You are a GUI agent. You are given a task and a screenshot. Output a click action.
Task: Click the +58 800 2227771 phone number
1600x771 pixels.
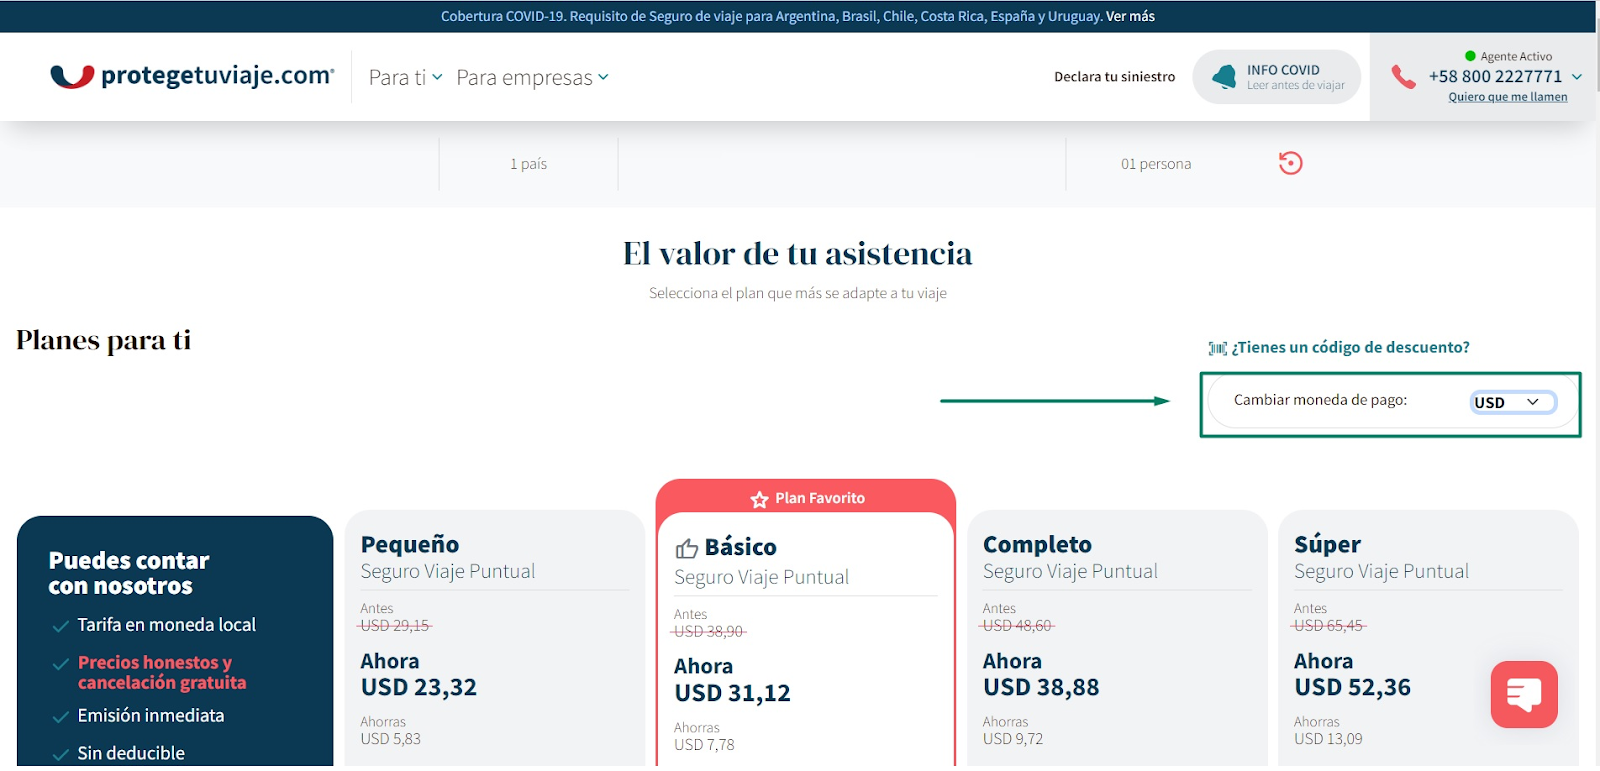(1495, 77)
